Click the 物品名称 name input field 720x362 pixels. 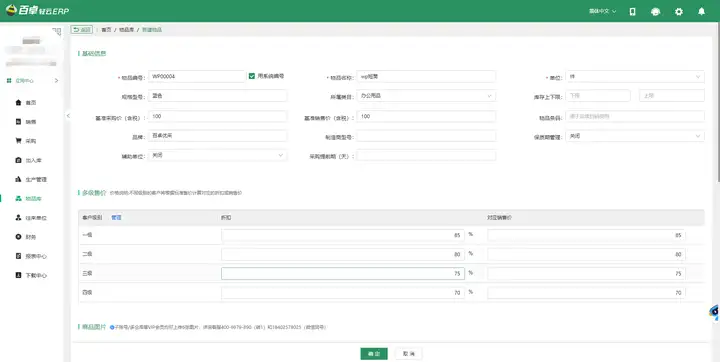(426, 77)
